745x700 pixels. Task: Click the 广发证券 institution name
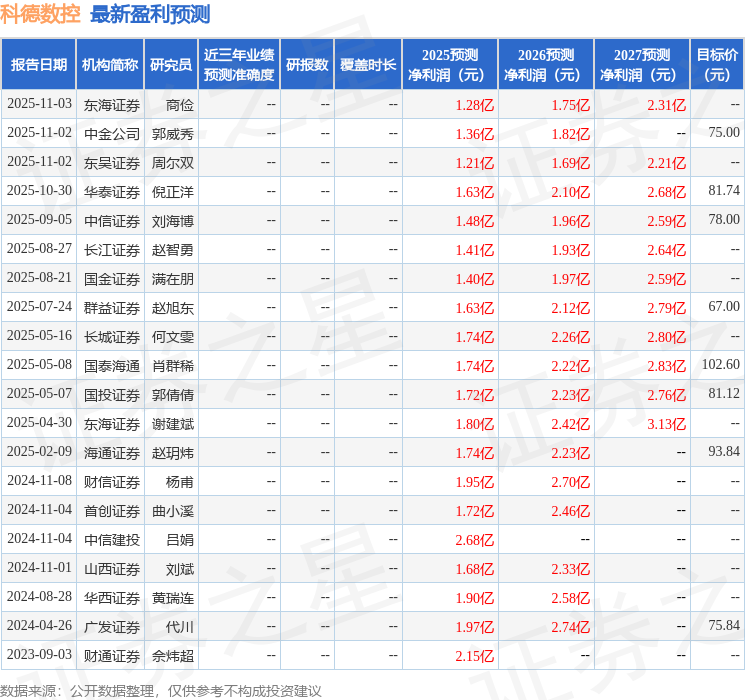[112, 627]
